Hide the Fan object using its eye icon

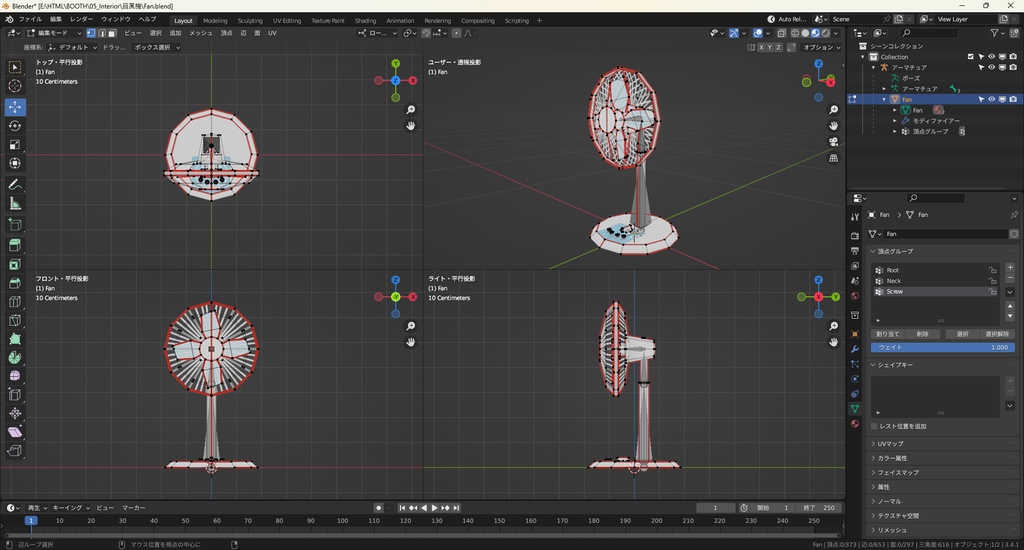point(991,99)
